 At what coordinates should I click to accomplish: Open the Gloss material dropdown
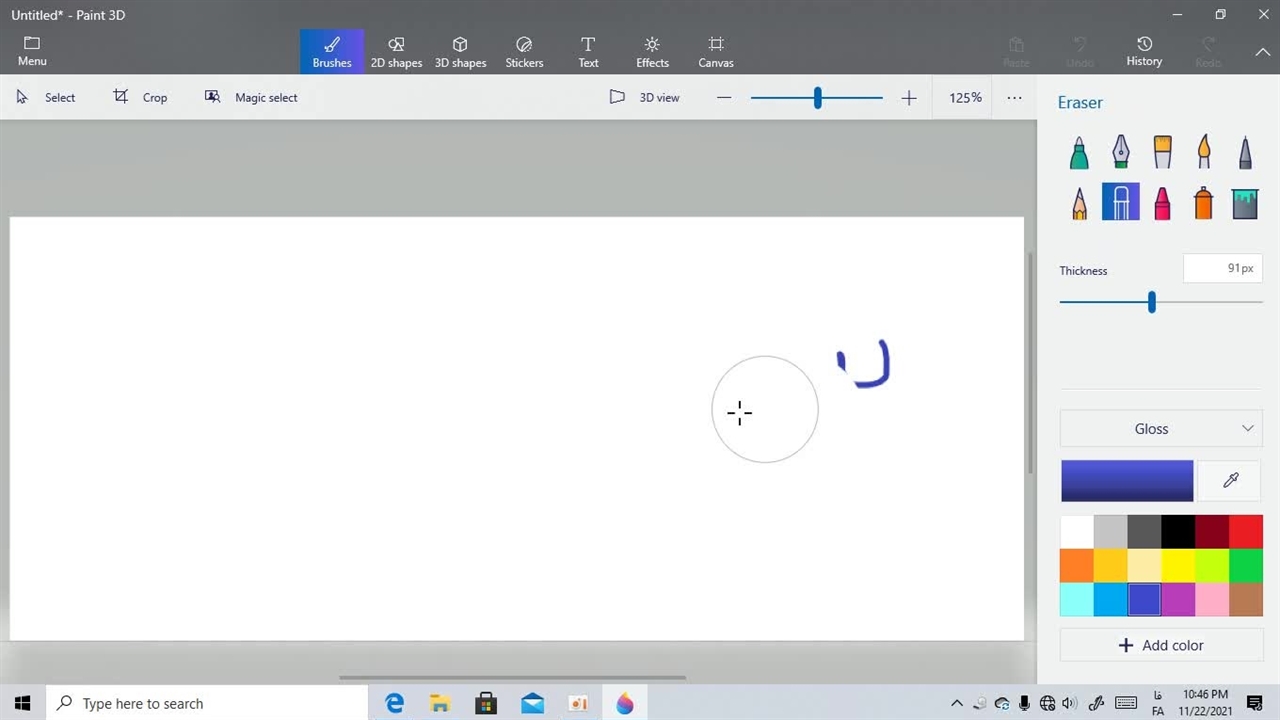tap(1161, 429)
